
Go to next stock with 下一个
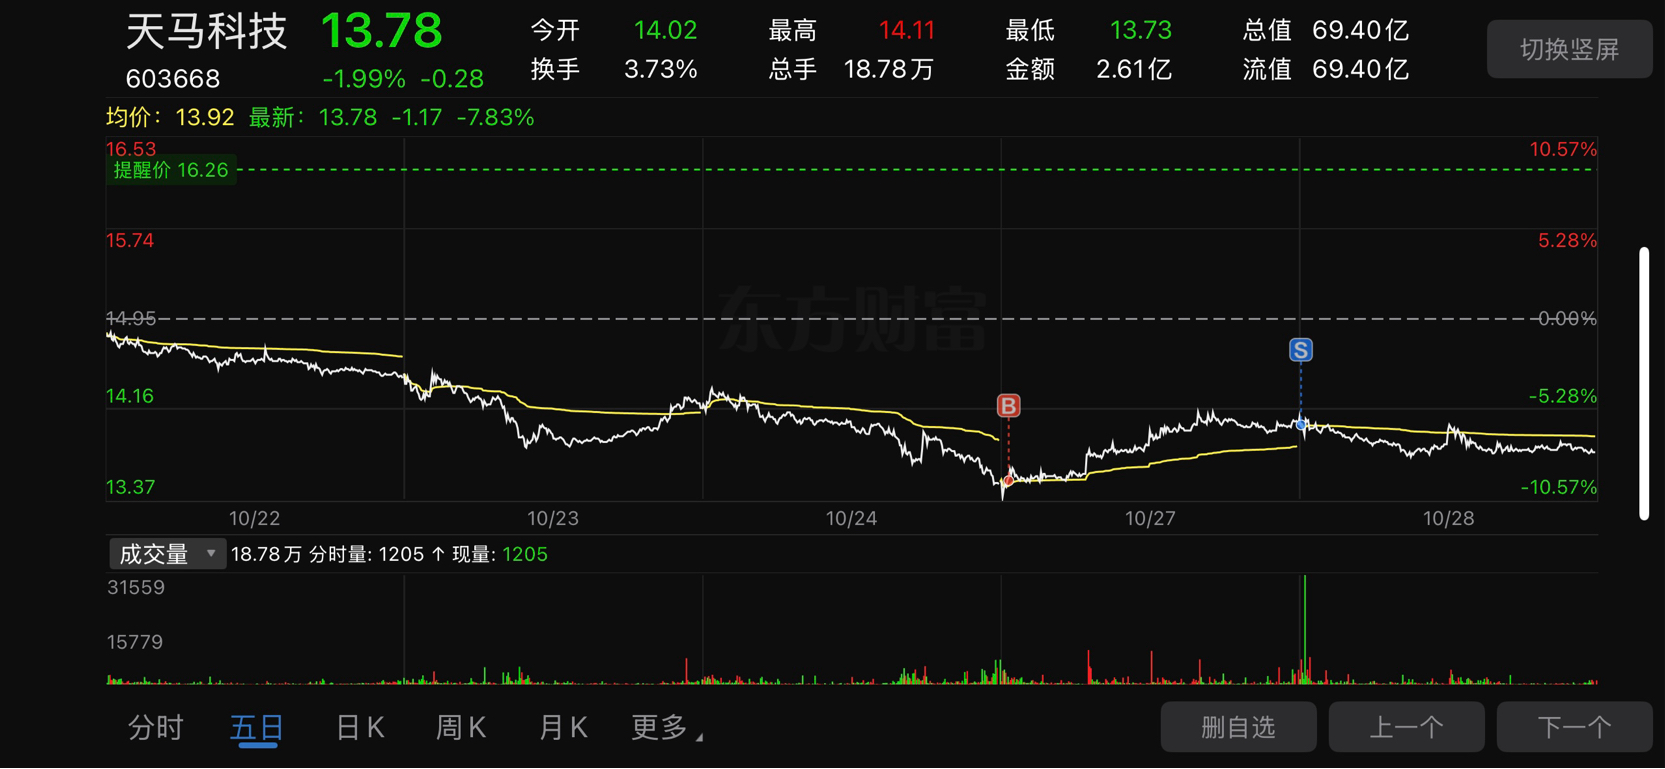pyautogui.click(x=1574, y=727)
